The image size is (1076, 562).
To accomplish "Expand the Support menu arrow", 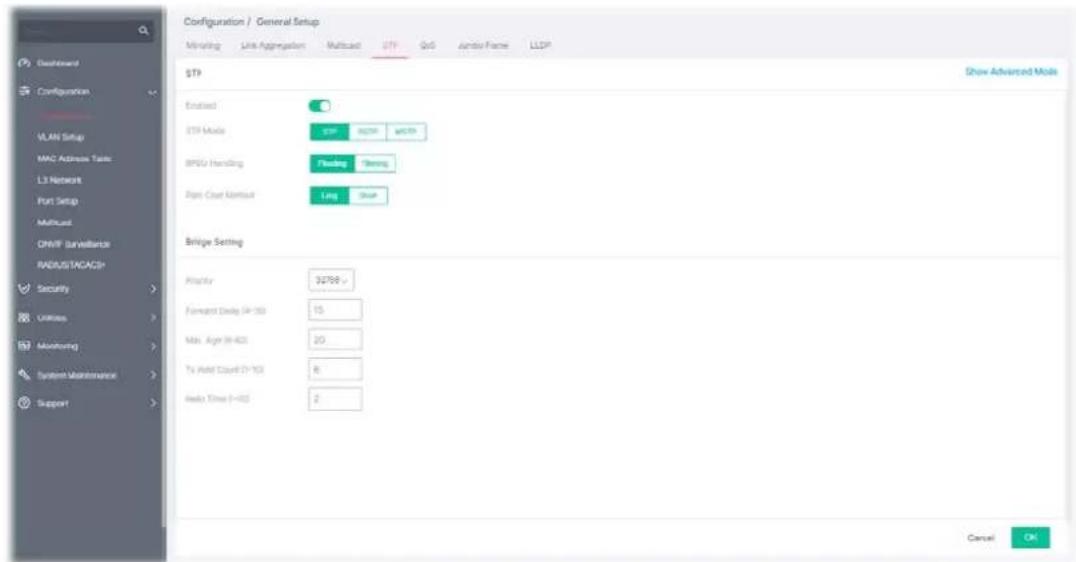I will (153, 403).
